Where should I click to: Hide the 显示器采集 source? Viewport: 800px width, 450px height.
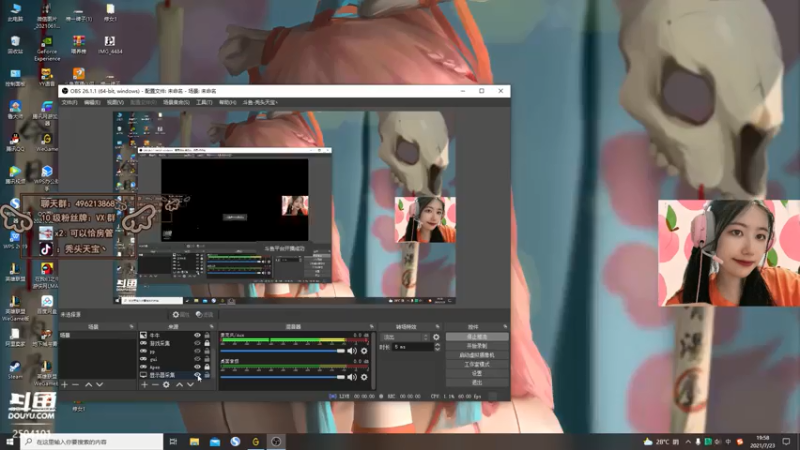click(x=197, y=375)
